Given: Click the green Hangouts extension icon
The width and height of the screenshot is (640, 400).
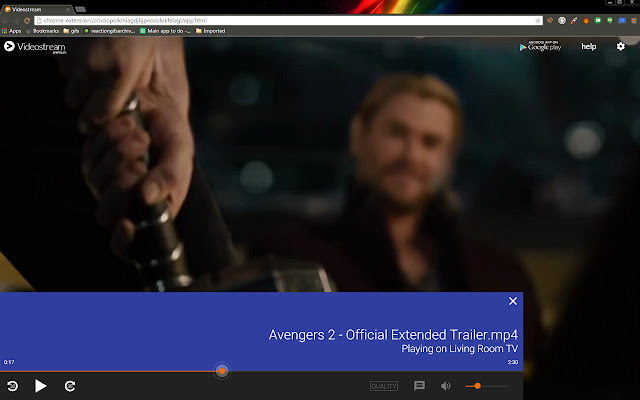Looking at the screenshot, I should tap(610, 20).
